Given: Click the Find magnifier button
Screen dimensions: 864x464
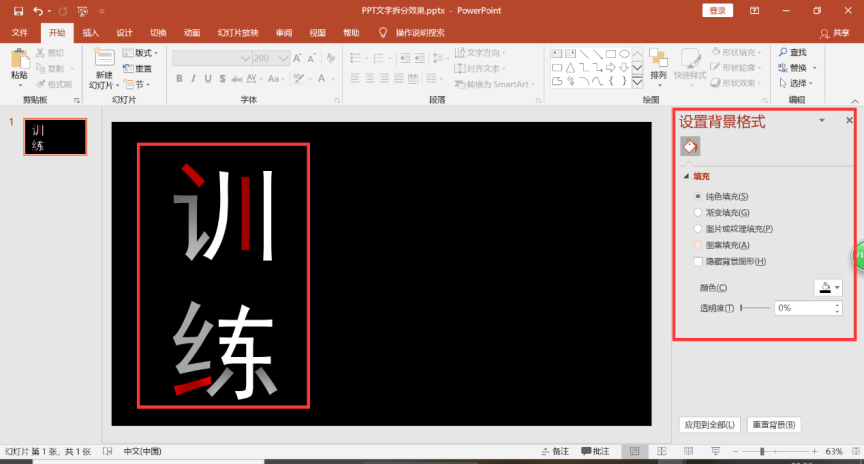Looking at the screenshot, I should click(x=793, y=52).
